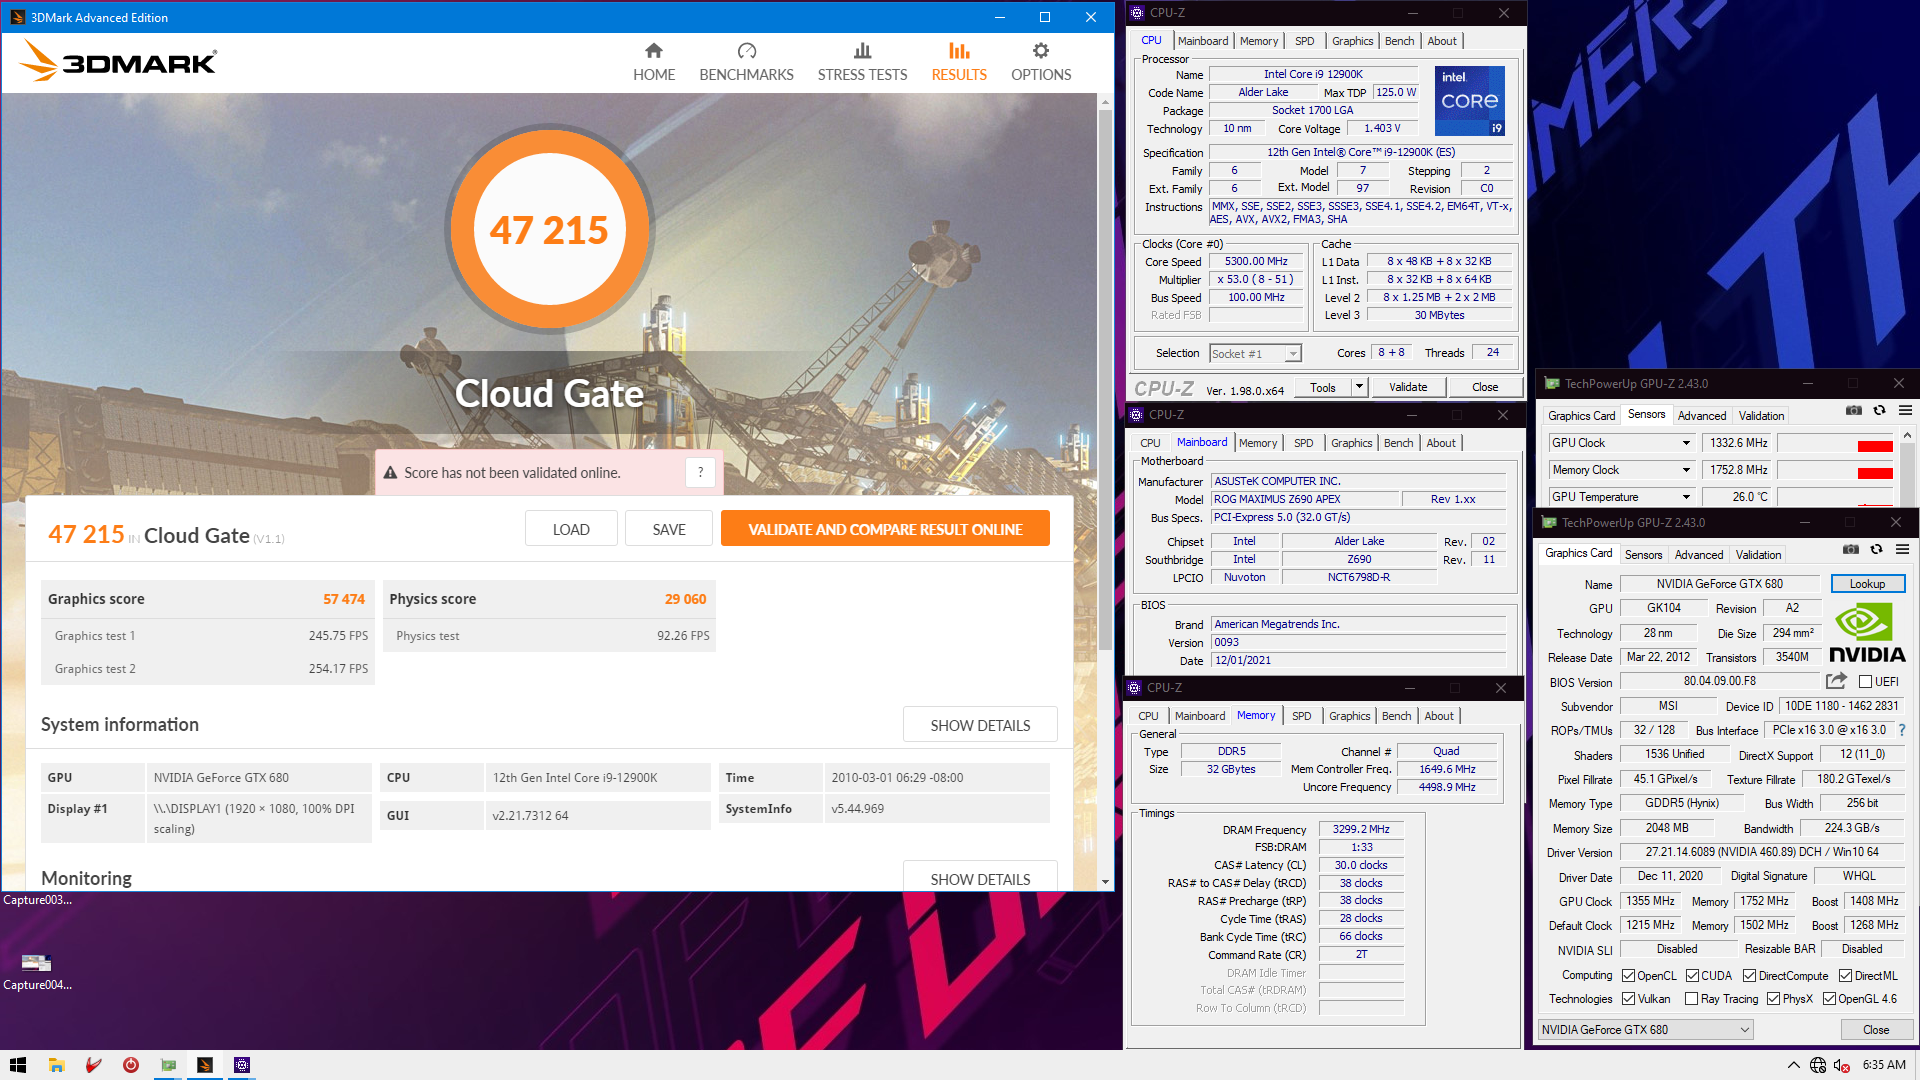Switch to 3DMark from the taskbar
This screenshot has height=1080, width=1920.
tap(205, 1065)
